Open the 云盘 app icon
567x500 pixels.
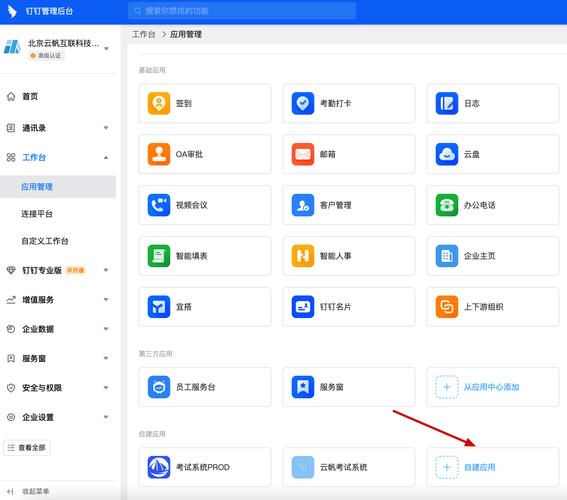pos(447,154)
